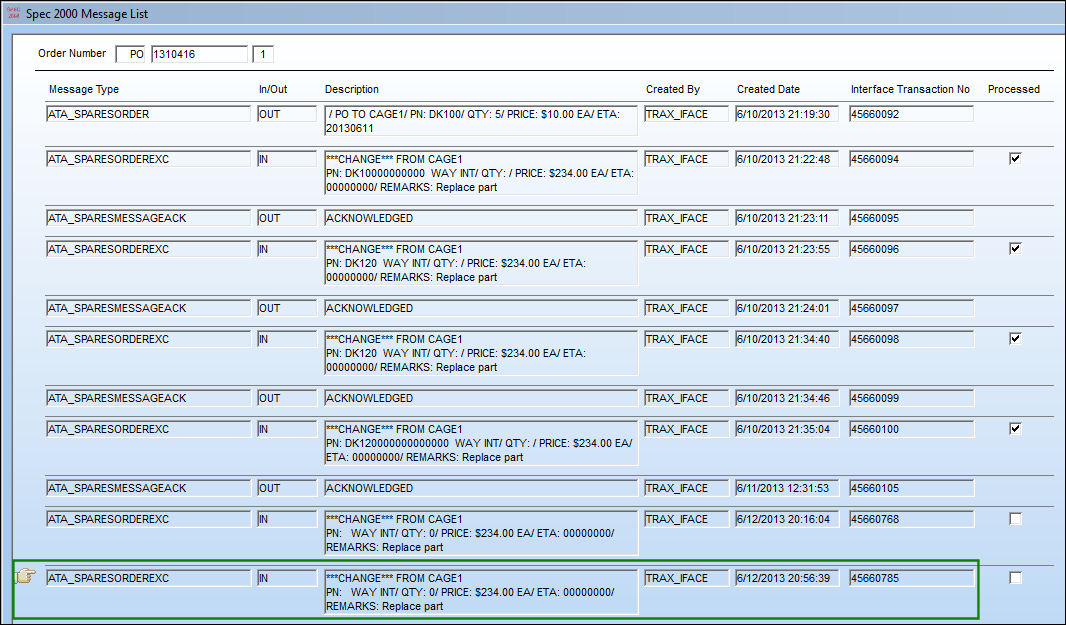This screenshot has height=625, width=1066.
Task: Uncheck Processed for transaction 45660100
Action: (x=1015, y=428)
